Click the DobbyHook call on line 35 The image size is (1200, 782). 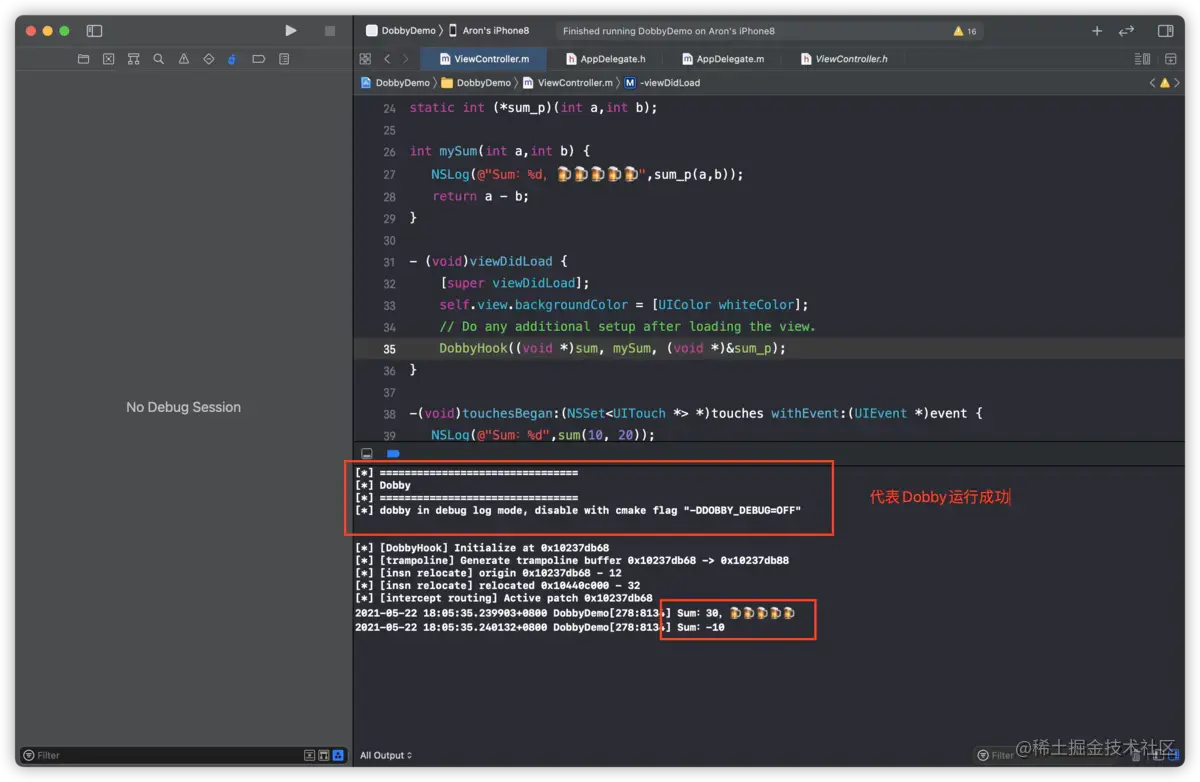pyautogui.click(x=612, y=348)
